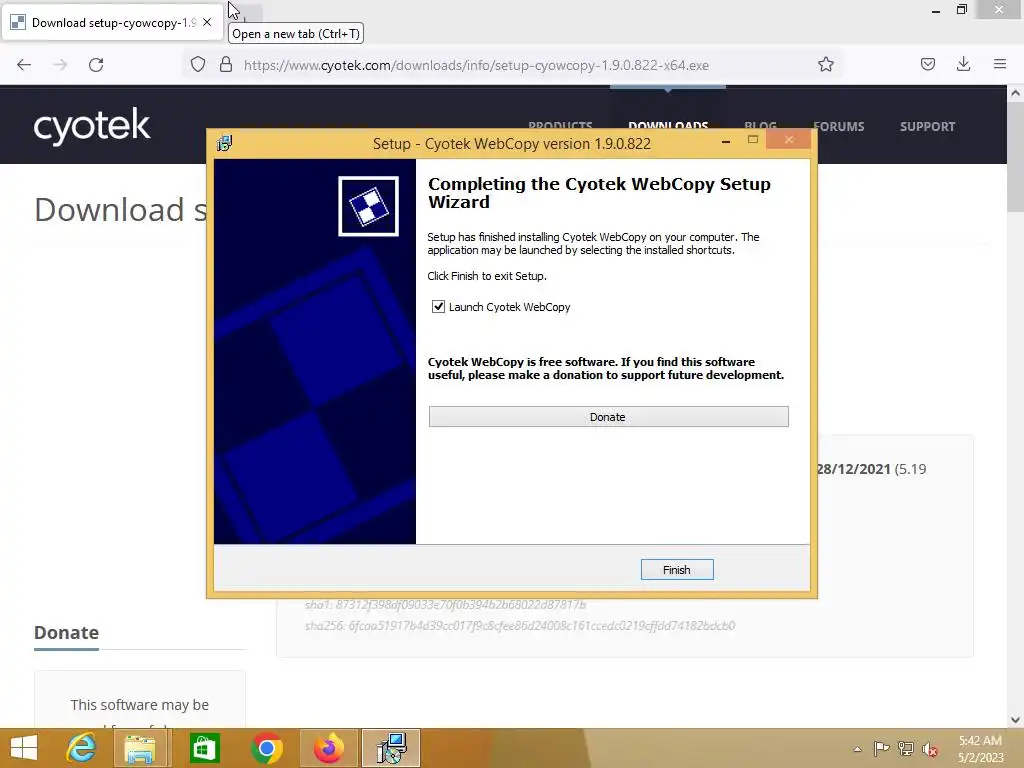Open Action Center flag icon

[x=881, y=749]
